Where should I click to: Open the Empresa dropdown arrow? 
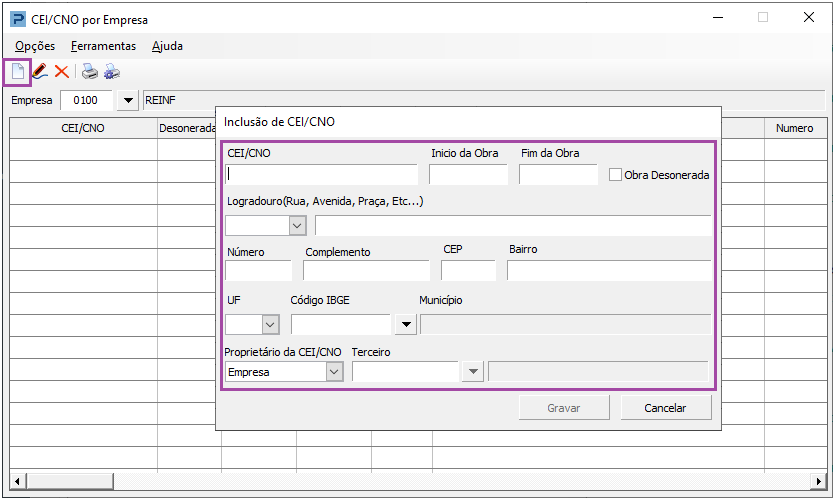click(128, 101)
